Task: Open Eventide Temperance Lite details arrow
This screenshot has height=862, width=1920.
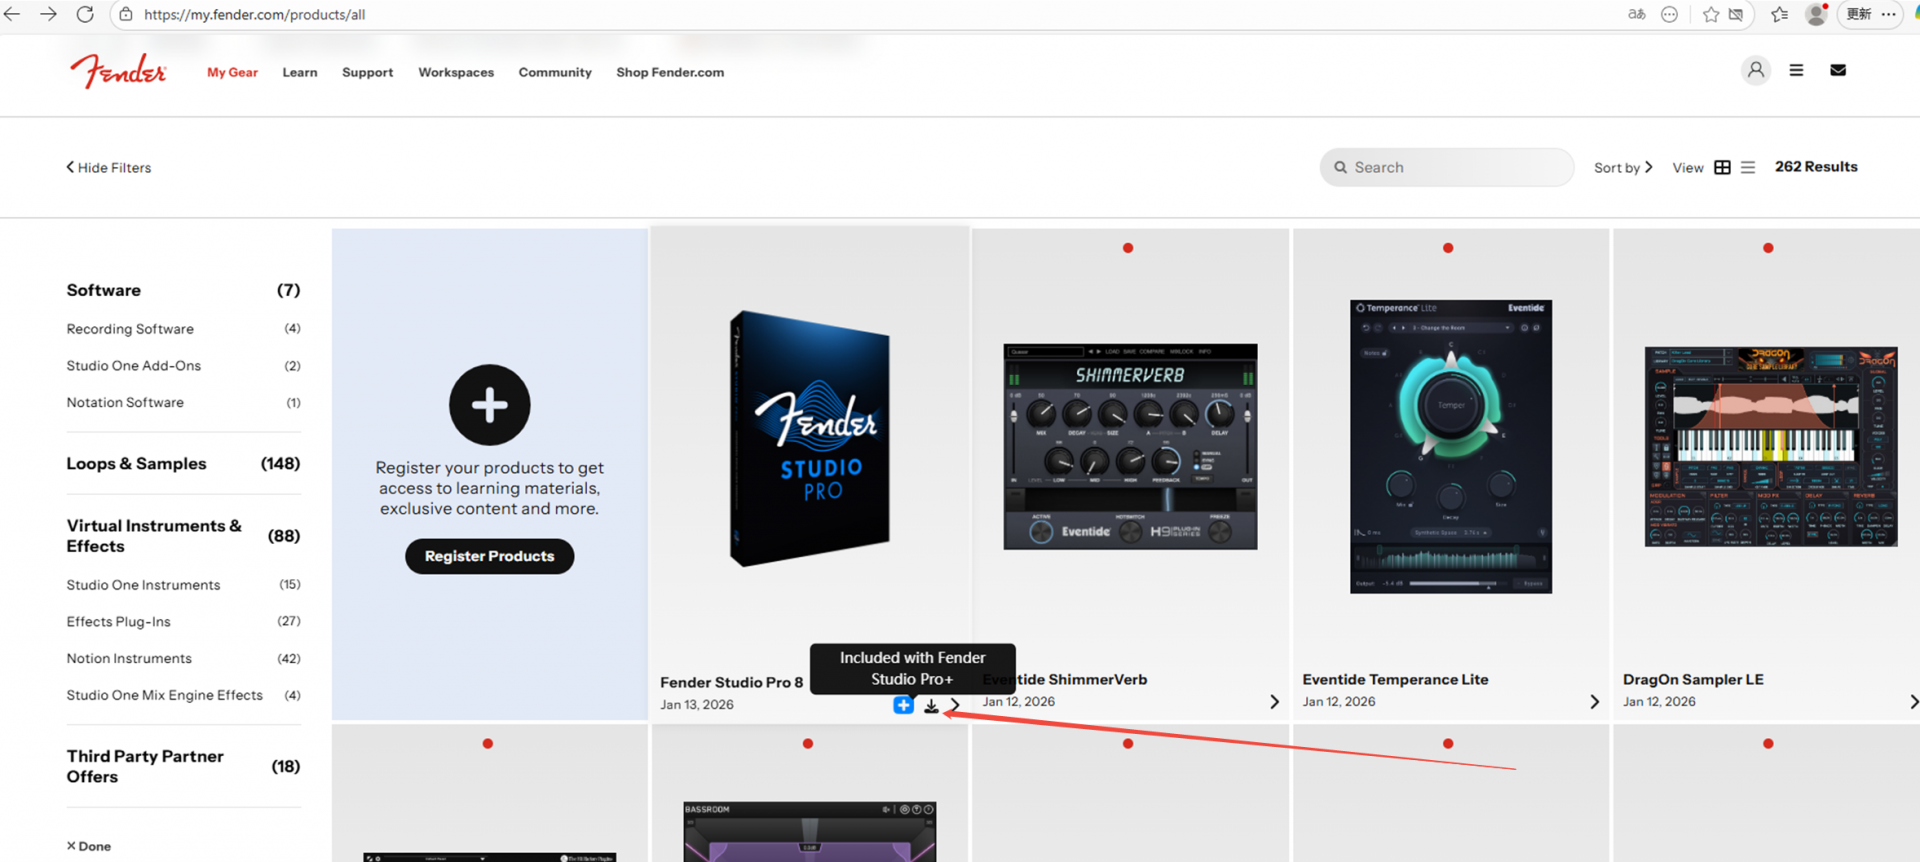Action: pyautogui.click(x=1594, y=702)
